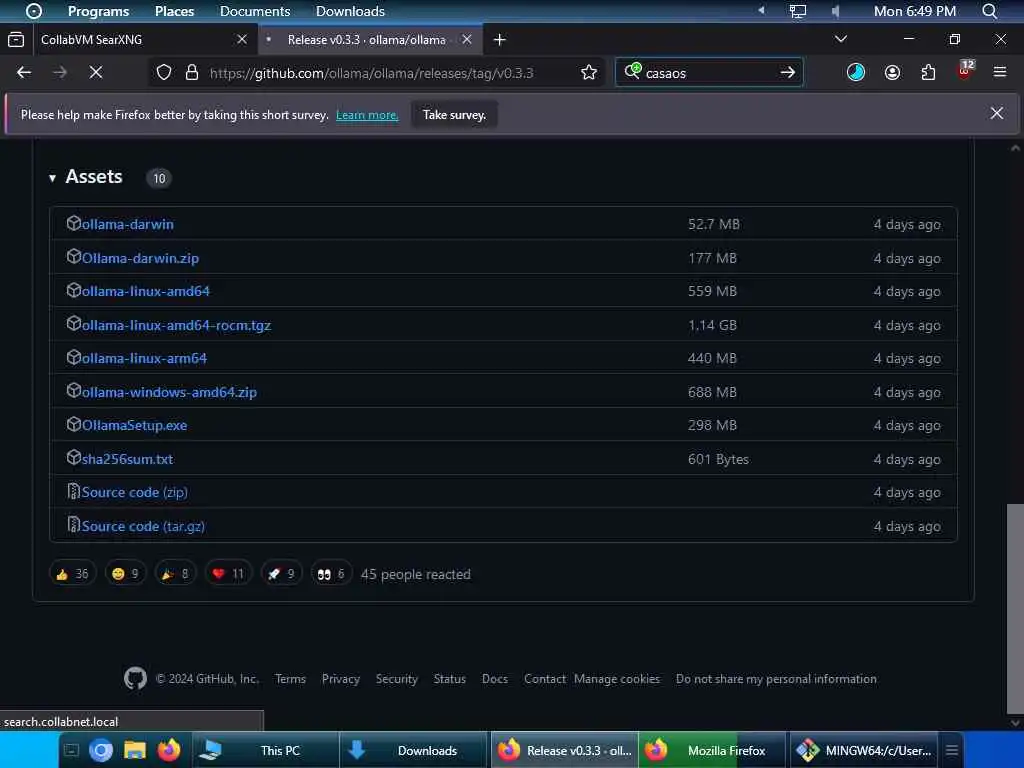Open the list all tabs dropdown chevron
Image resolution: width=1024 pixels, height=768 pixels.
(841, 39)
